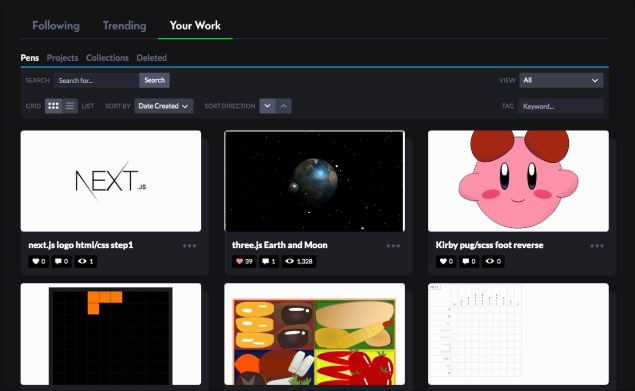Viewport: 635px width, 391px height.
Task: Switch to grid view layout icon
Action: pyautogui.click(x=53, y=106)
